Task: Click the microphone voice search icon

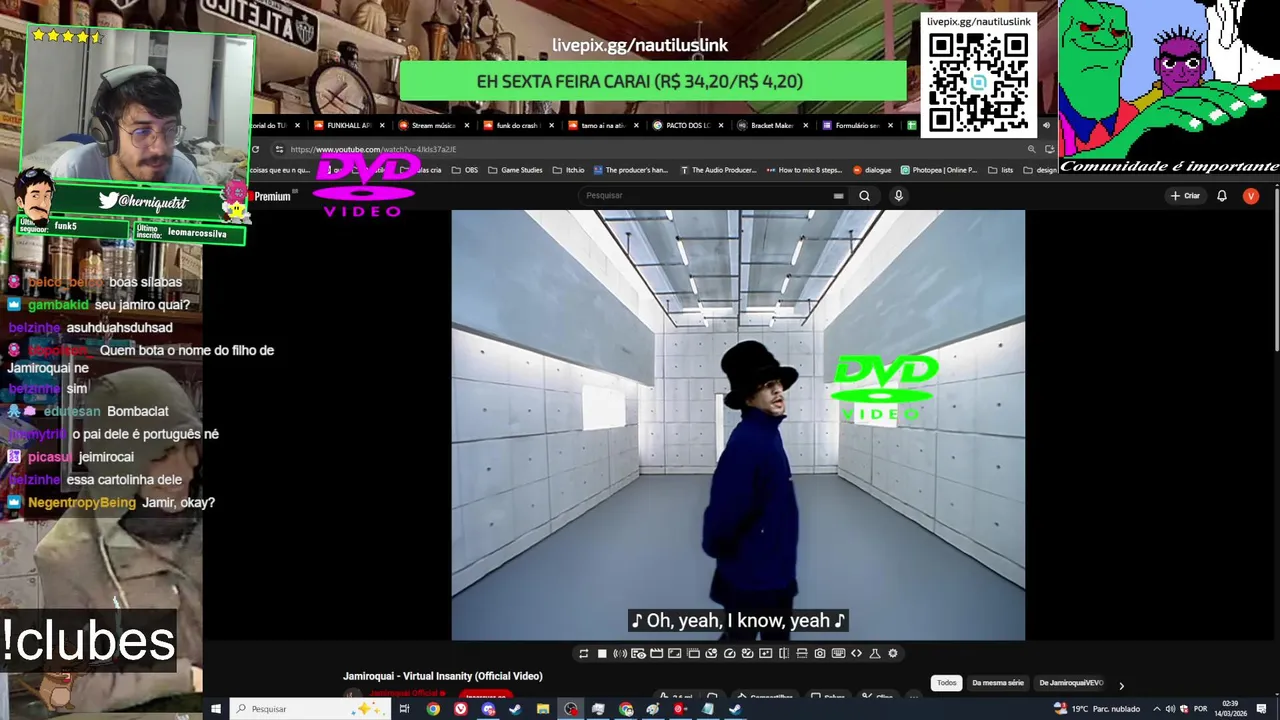Action: pyautogui.click(x=898, y=196)
